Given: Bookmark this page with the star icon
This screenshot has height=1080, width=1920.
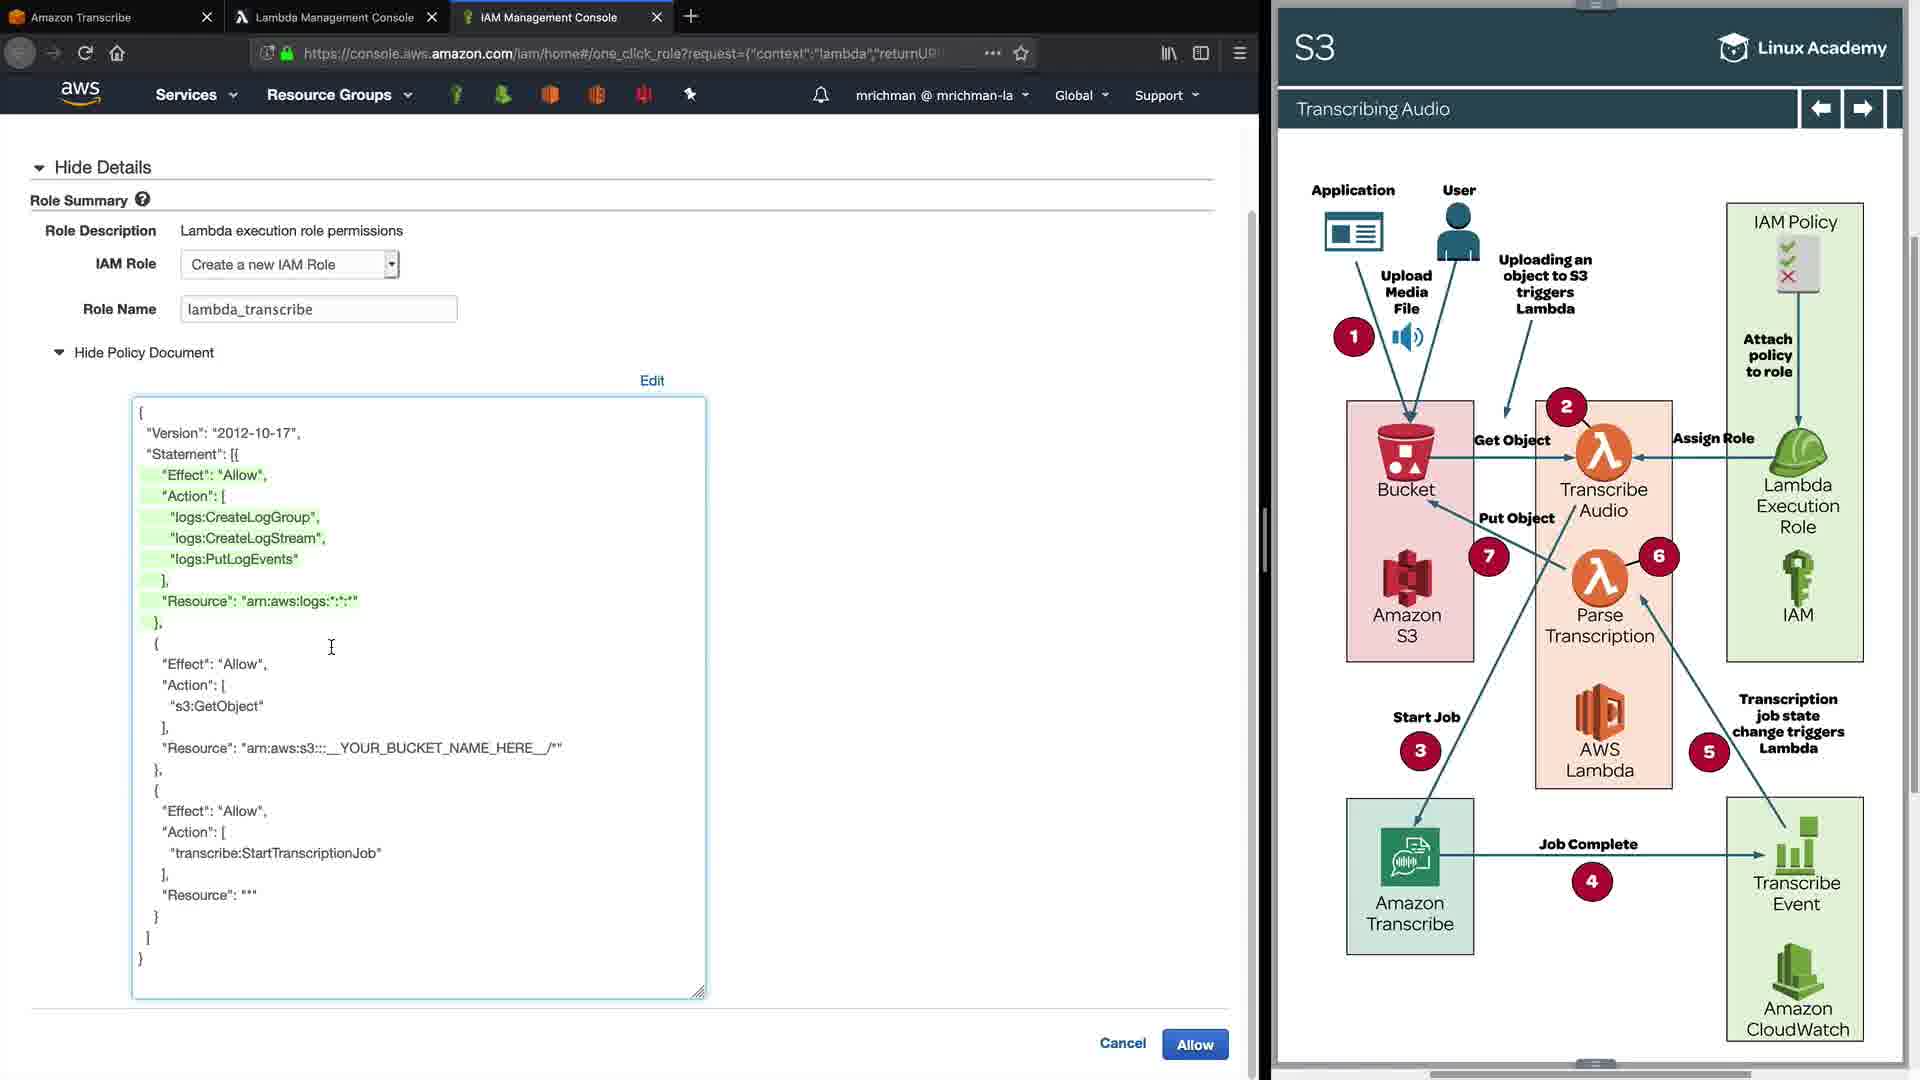Looking at the screenshot, I should [x=1021, y=54].
